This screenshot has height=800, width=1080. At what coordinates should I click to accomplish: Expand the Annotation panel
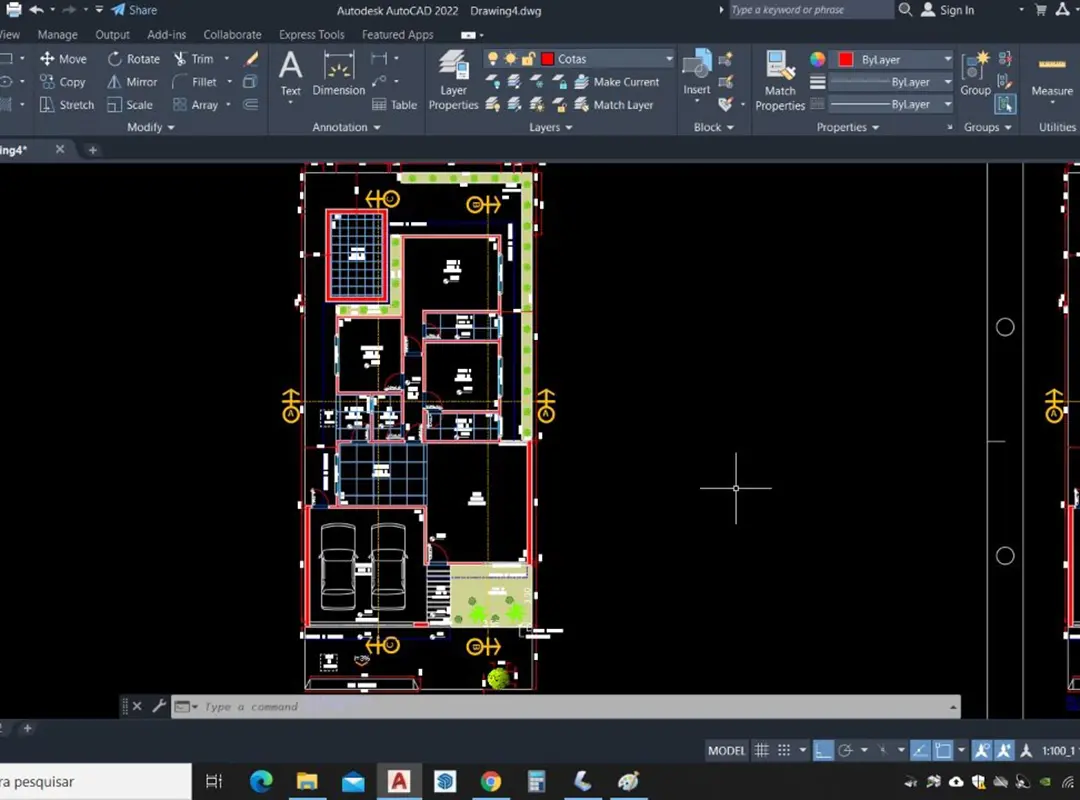coord(346,128)
